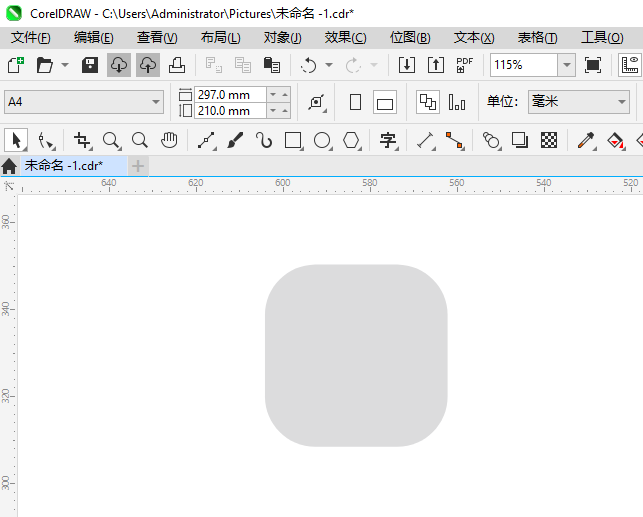Print the document
Image resolution: width=643 pixels, height=517 pixels.
point(177,65)
